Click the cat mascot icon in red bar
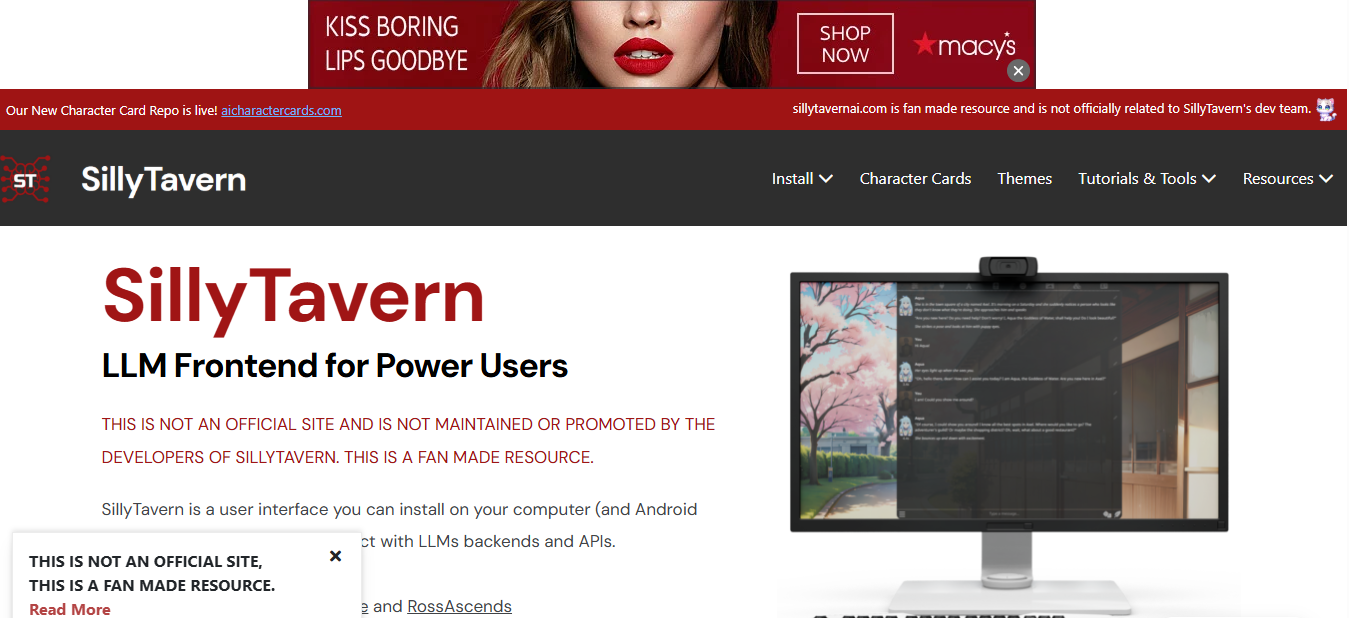Image resolution: width=1349 pixels, height=618 pixels. click(1326, 109)
